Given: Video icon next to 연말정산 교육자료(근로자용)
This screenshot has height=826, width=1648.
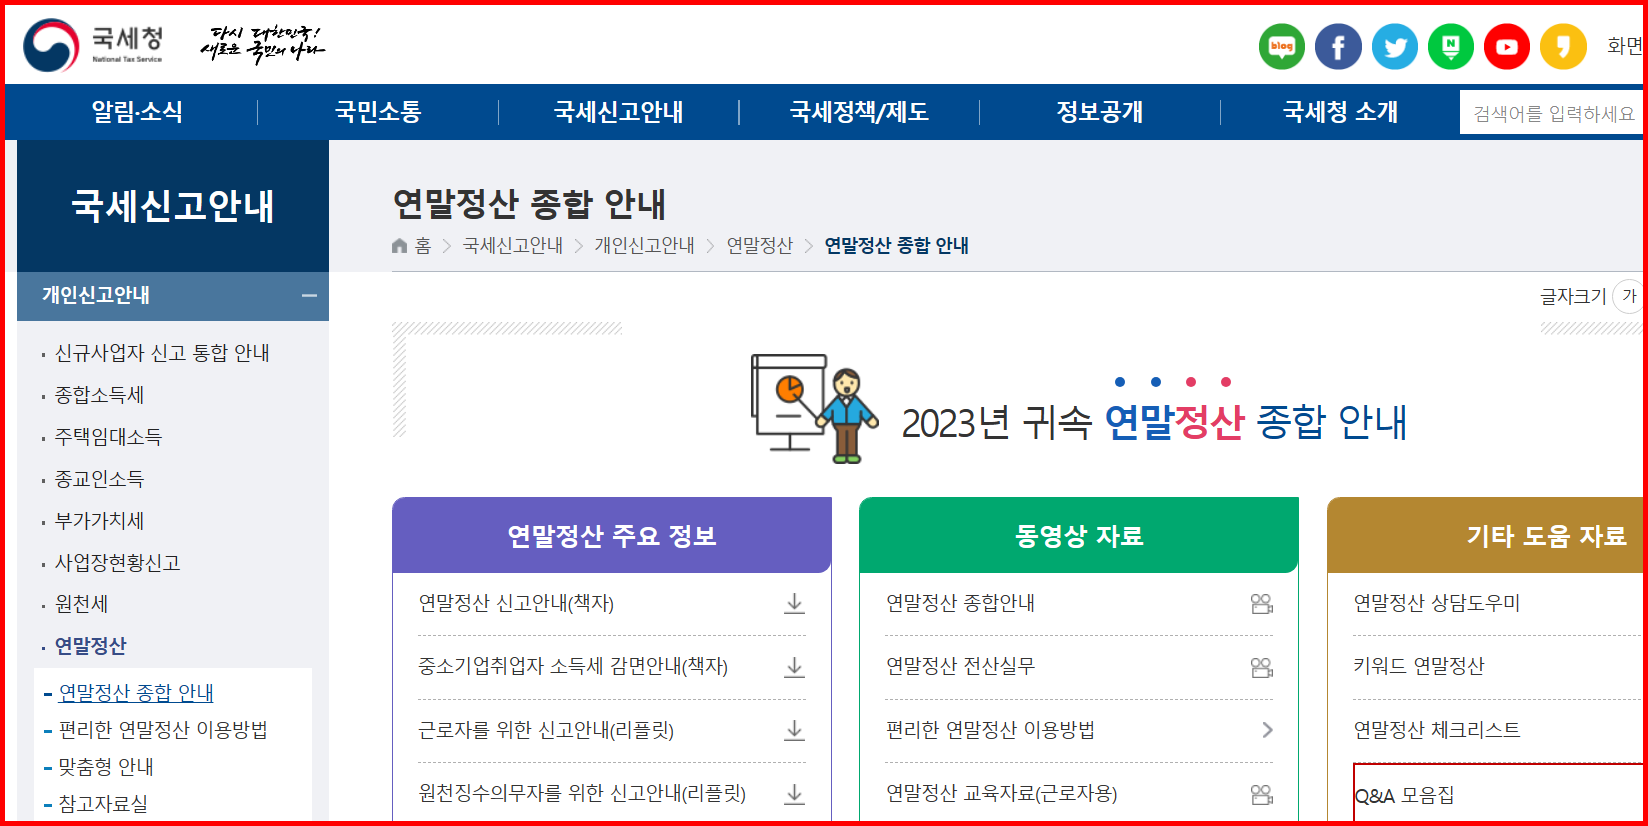Looking at the screenshot, I should tap(1262, 794).
